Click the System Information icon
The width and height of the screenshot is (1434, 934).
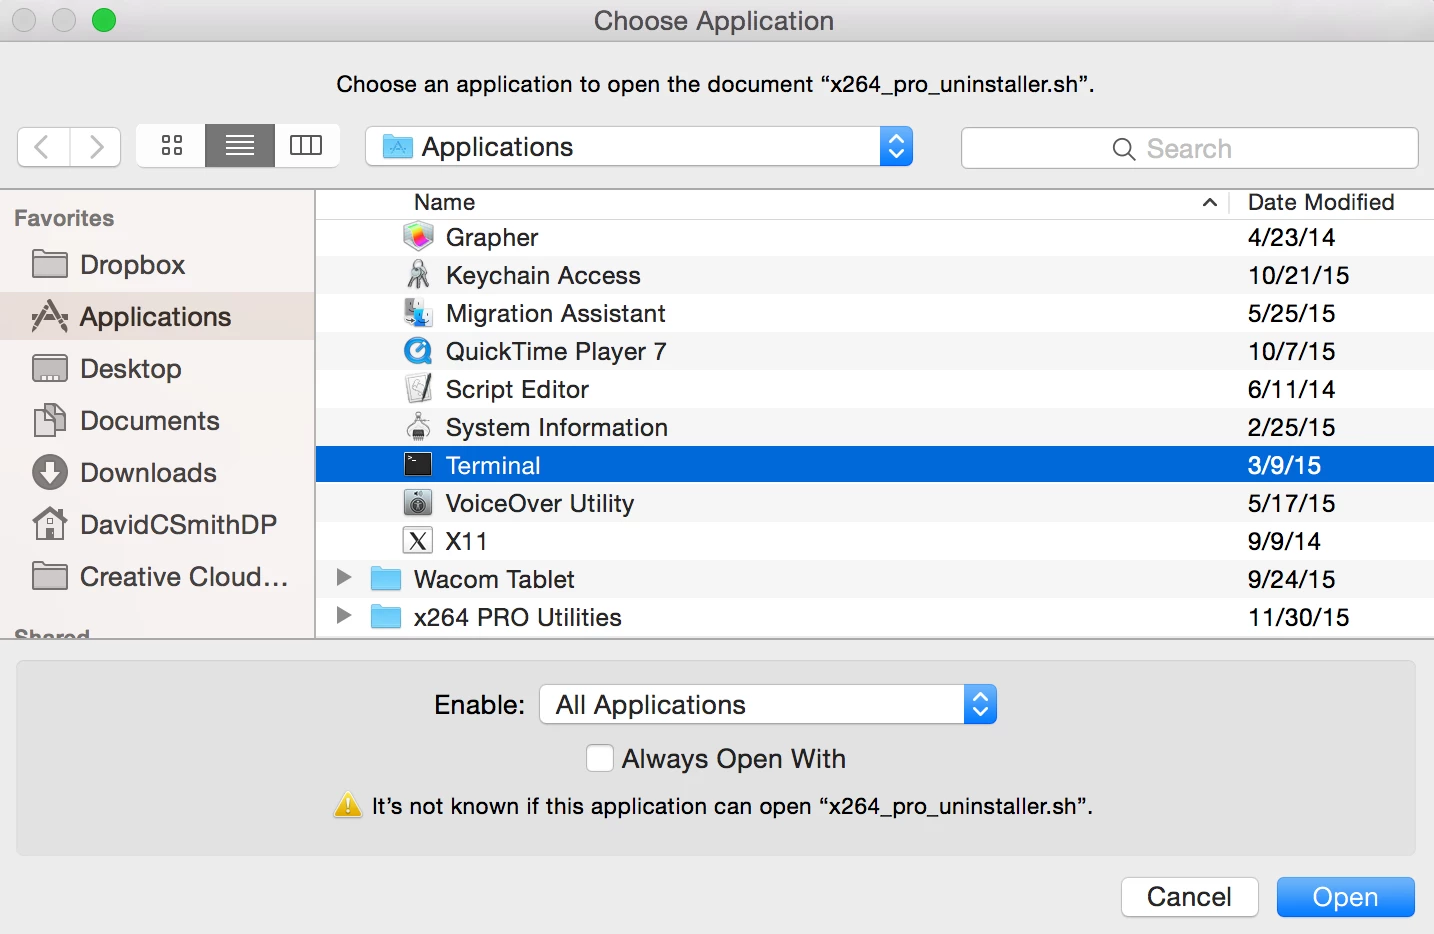(x=418, y=427)
